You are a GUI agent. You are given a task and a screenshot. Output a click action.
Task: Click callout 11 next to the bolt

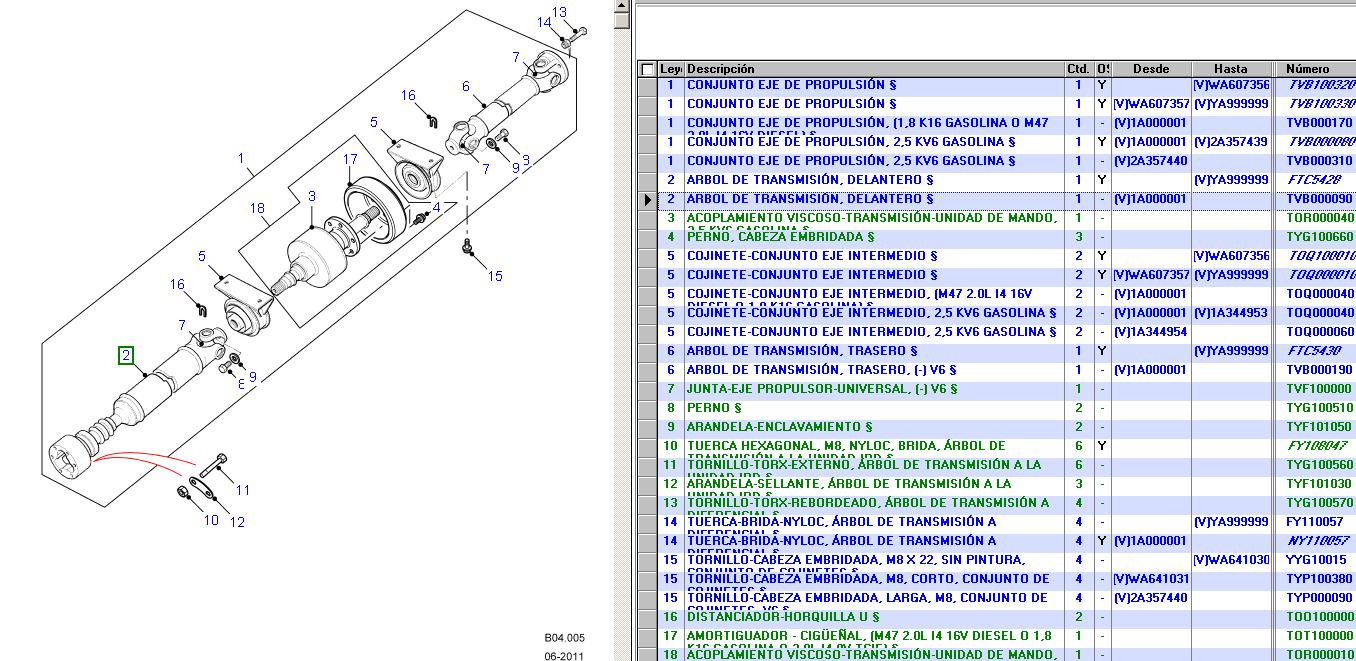point(243,490)
